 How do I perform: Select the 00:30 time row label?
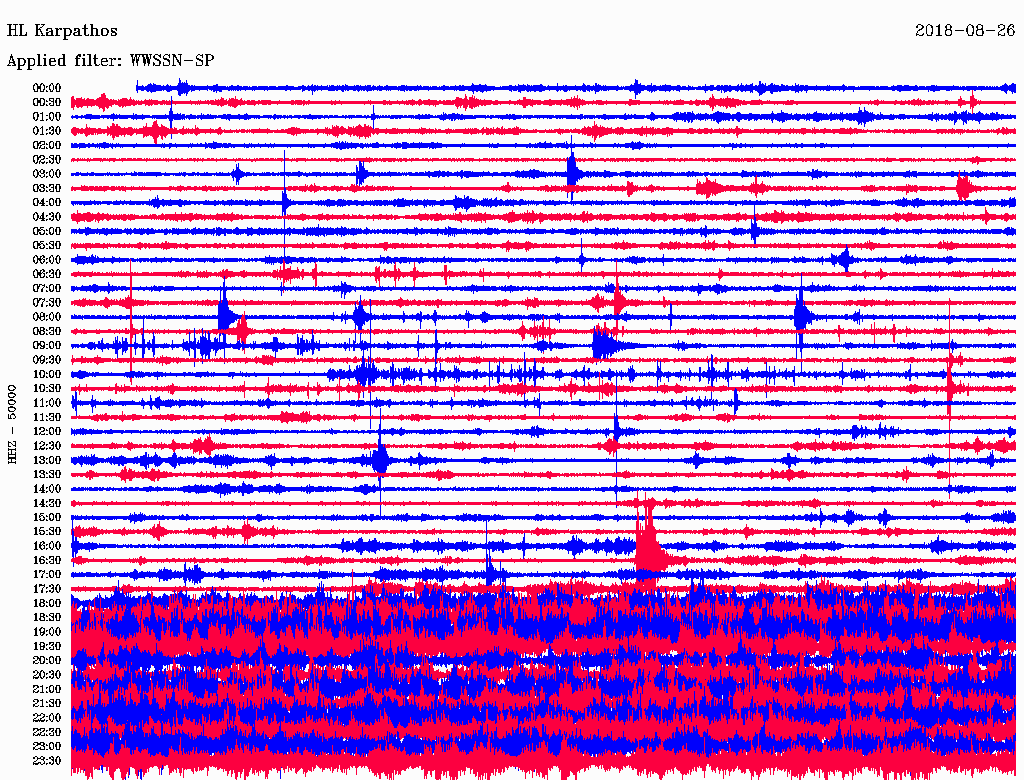[x=47, y=103]
